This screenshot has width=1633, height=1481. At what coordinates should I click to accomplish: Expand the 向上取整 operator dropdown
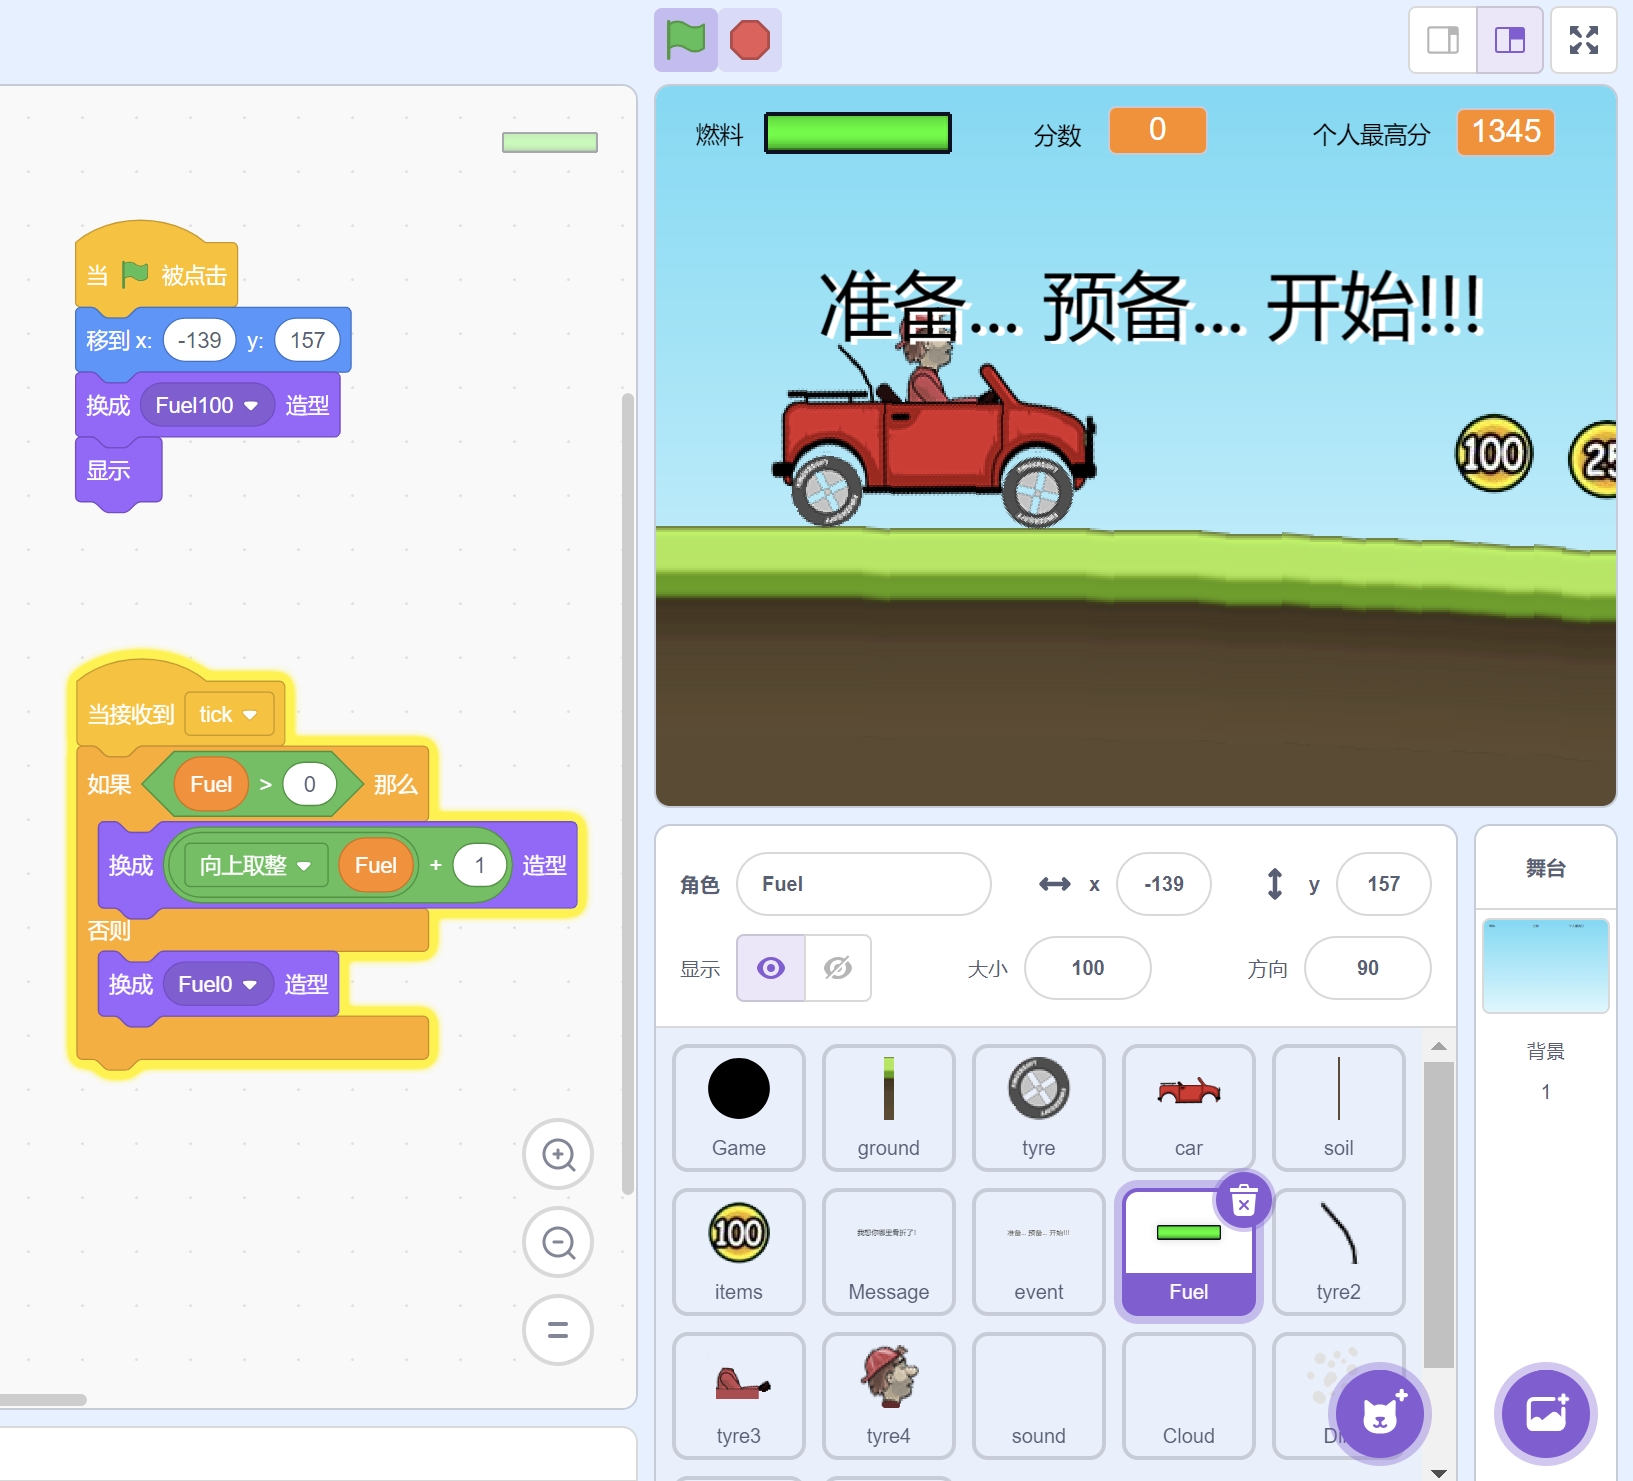(304, 866)
